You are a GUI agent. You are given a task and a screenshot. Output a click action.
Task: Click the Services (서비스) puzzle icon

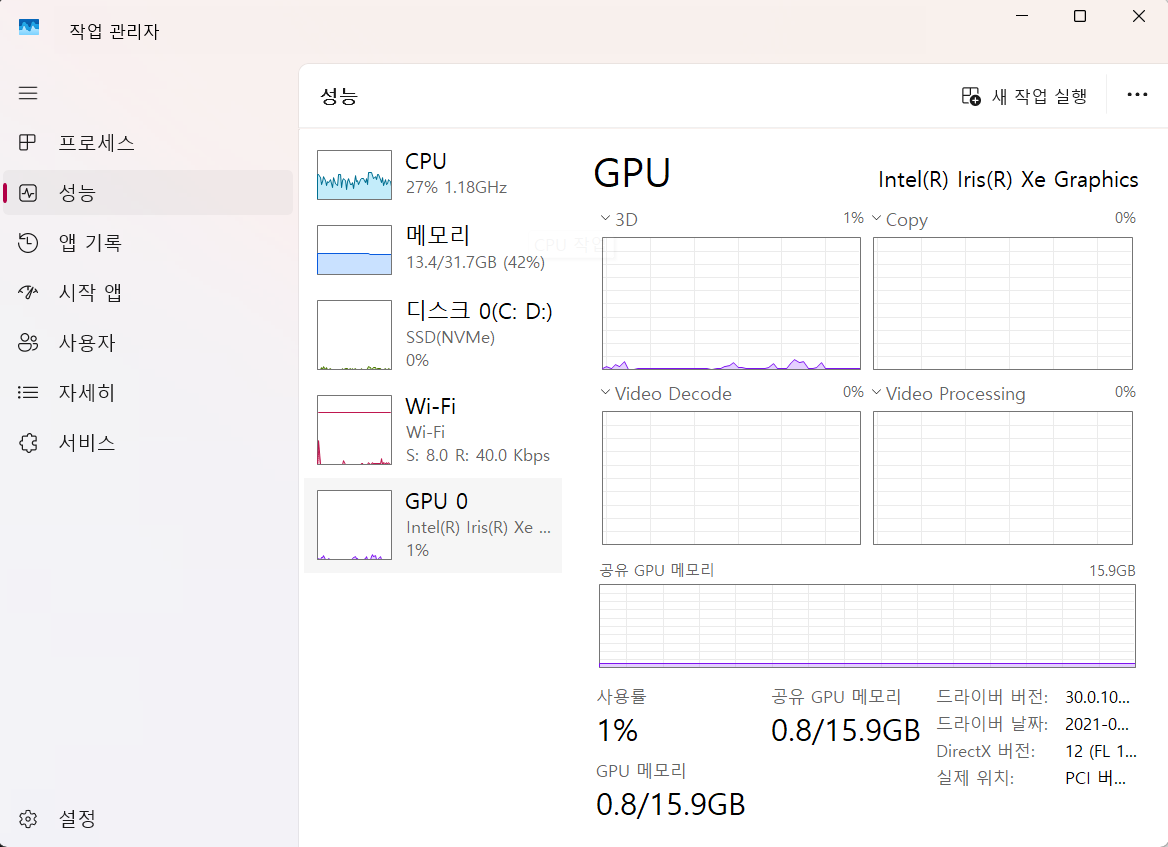pos(28,442)
